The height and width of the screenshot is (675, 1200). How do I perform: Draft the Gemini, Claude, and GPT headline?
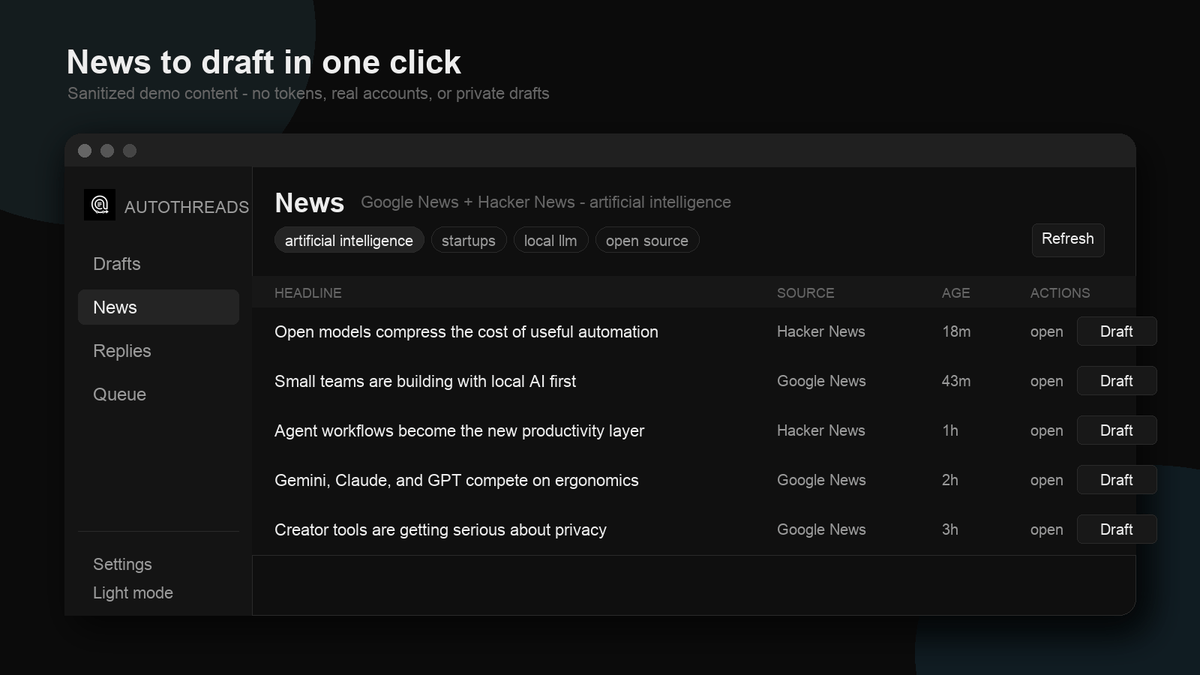tap(1116, 480)
